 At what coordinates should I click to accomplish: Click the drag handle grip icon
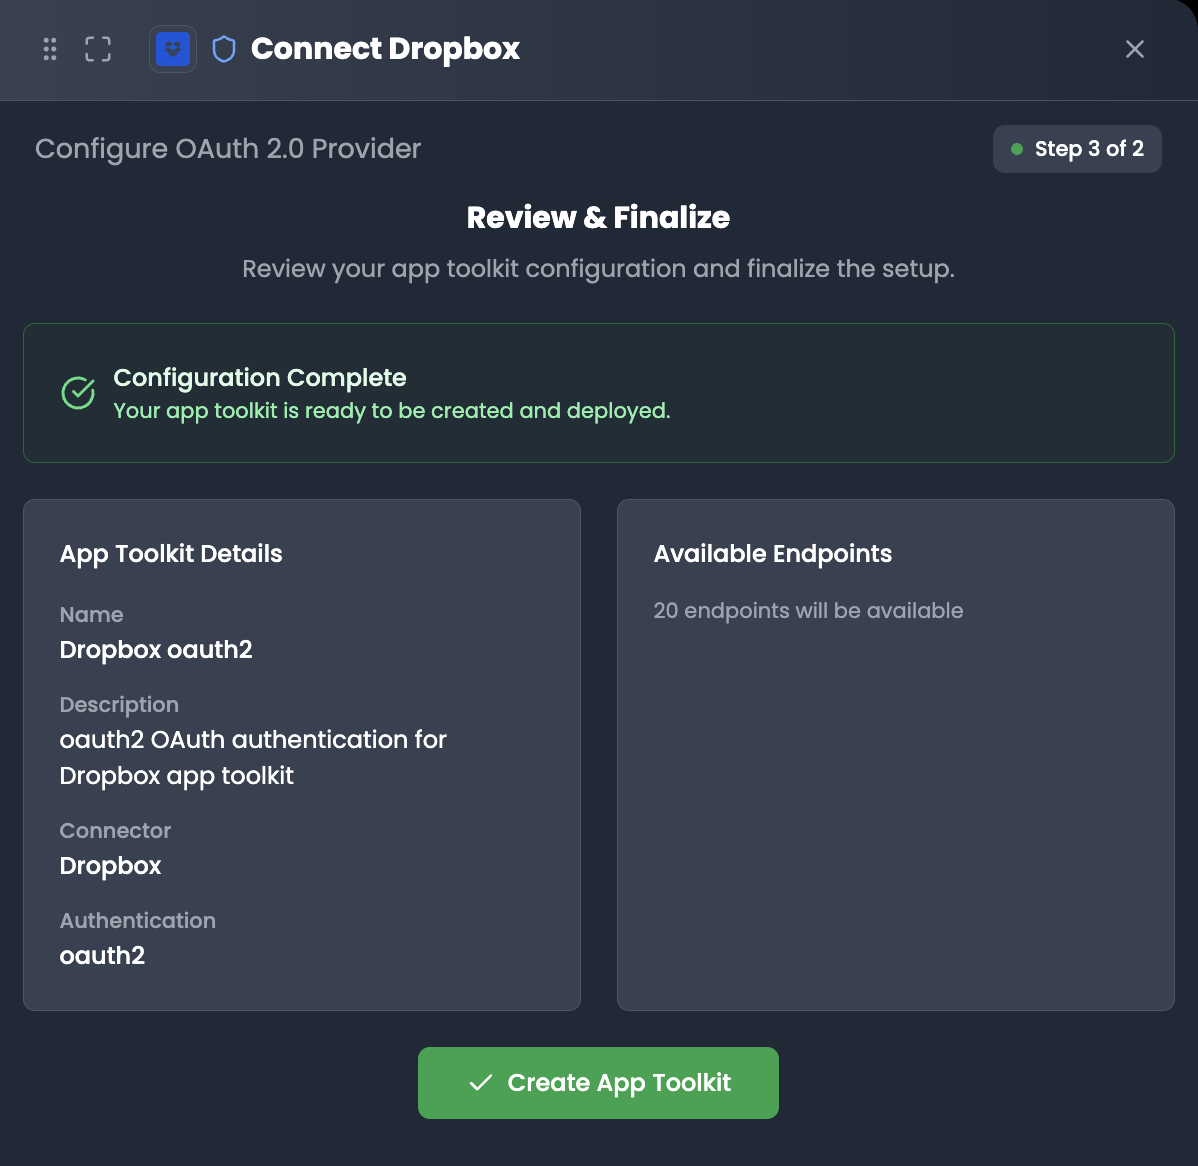(50, 49)
